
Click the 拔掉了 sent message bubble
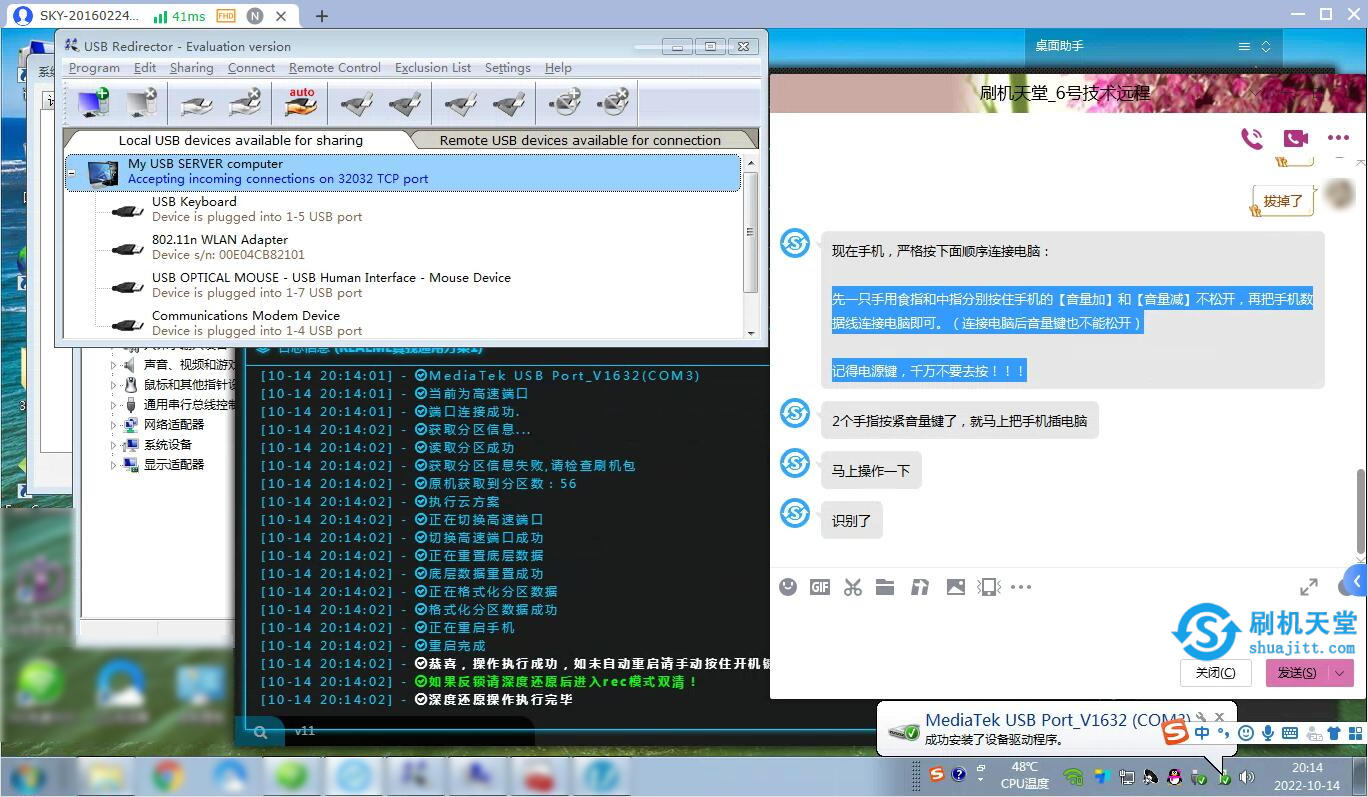point(1282,201)
